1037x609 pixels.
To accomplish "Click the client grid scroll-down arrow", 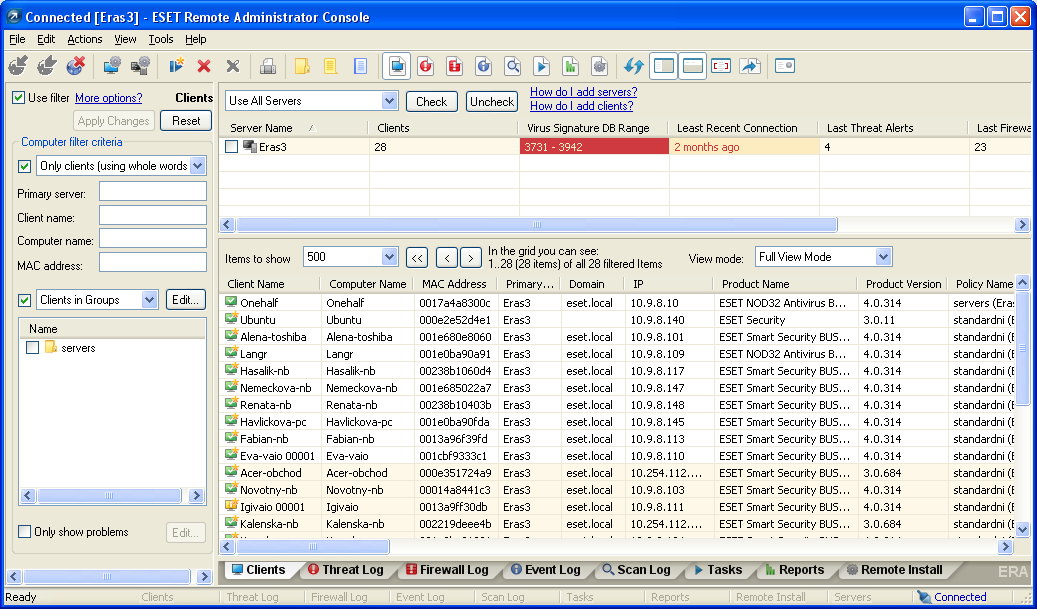I will (1022, 529).
